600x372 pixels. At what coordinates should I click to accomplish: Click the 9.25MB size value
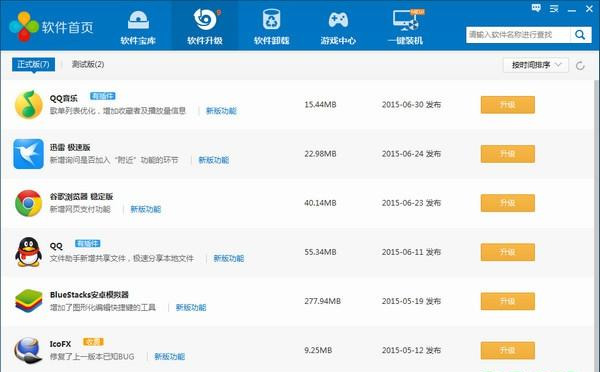tap(318, 350)
